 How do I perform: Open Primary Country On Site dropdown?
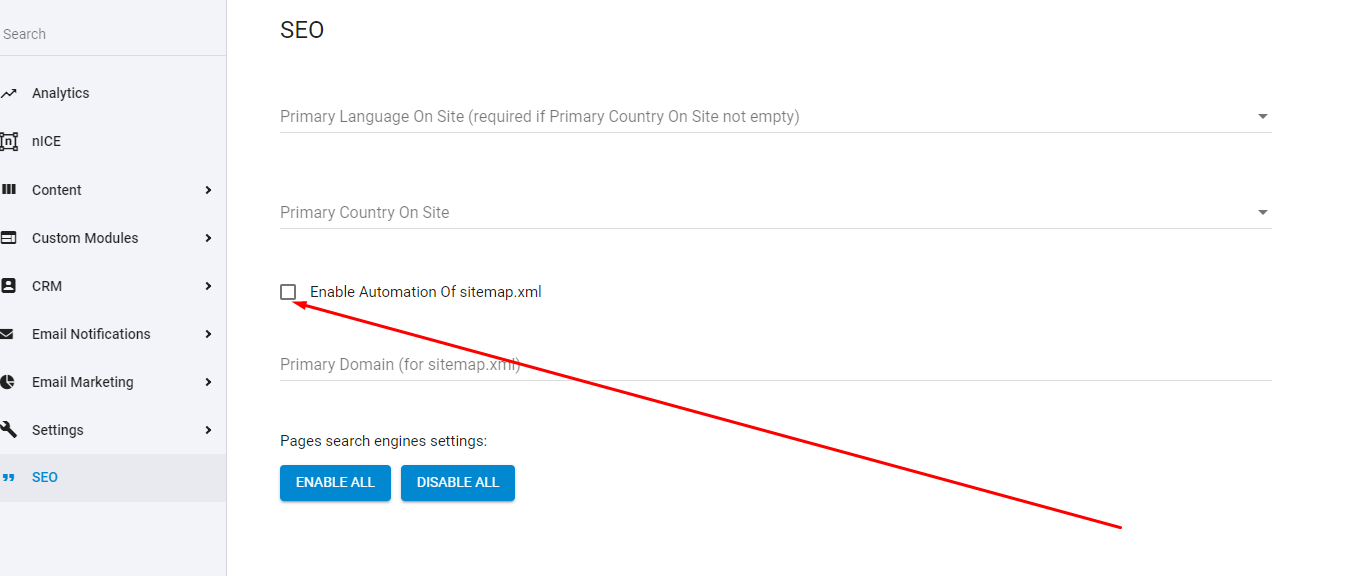point(776,212)
